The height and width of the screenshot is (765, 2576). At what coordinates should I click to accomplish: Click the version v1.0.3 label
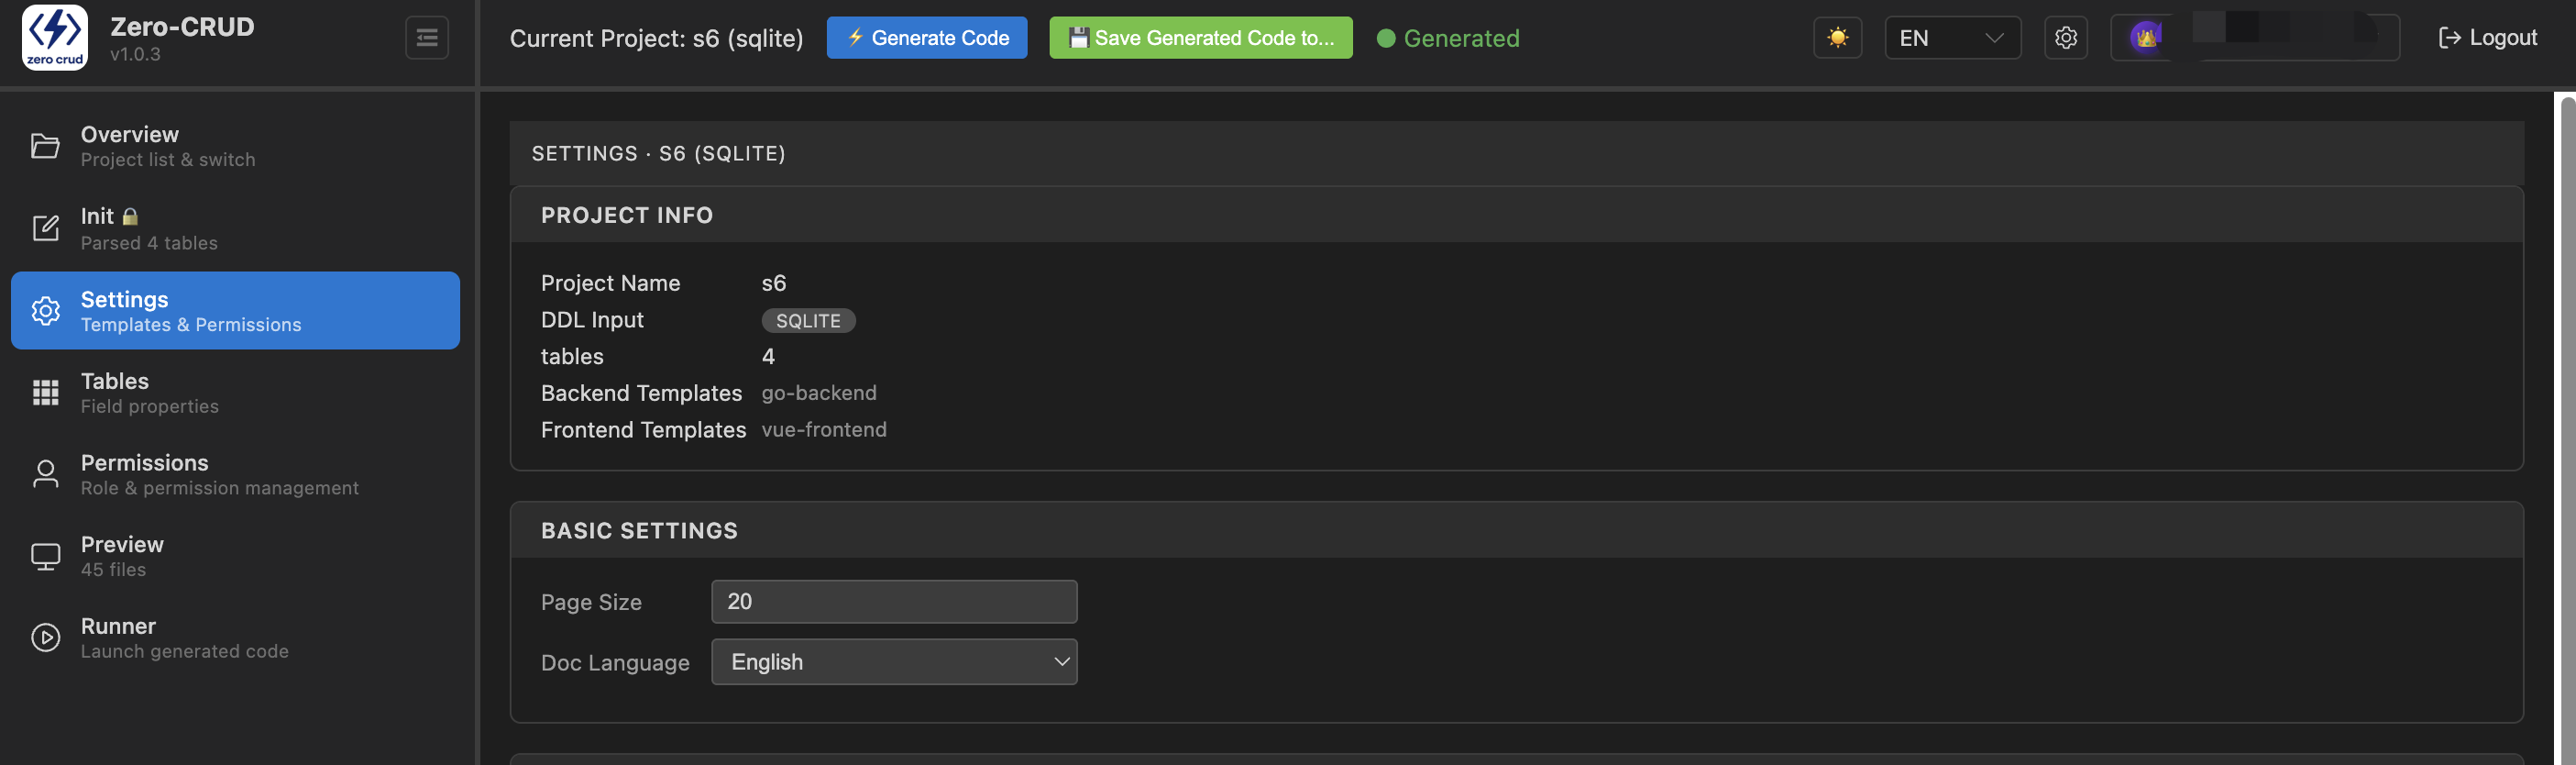(x=135, y=54)
